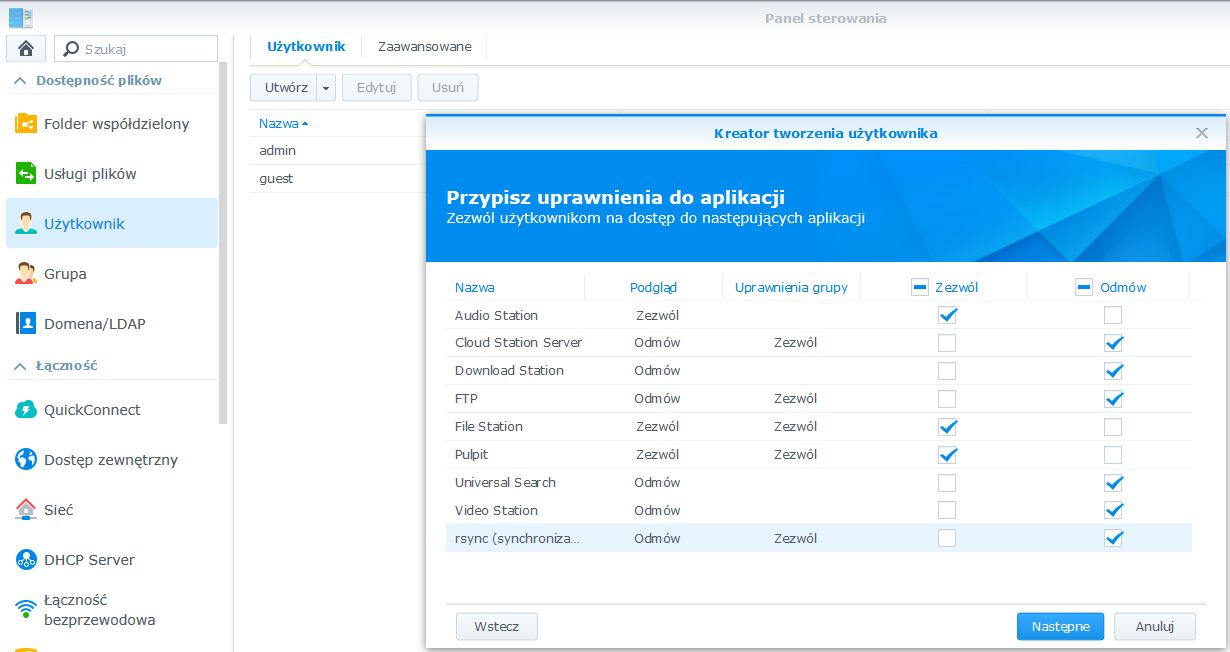Click the Użytkownik sidebar icon
Viewport: 1230px width, 652px height.
click(x=26, y=224)
